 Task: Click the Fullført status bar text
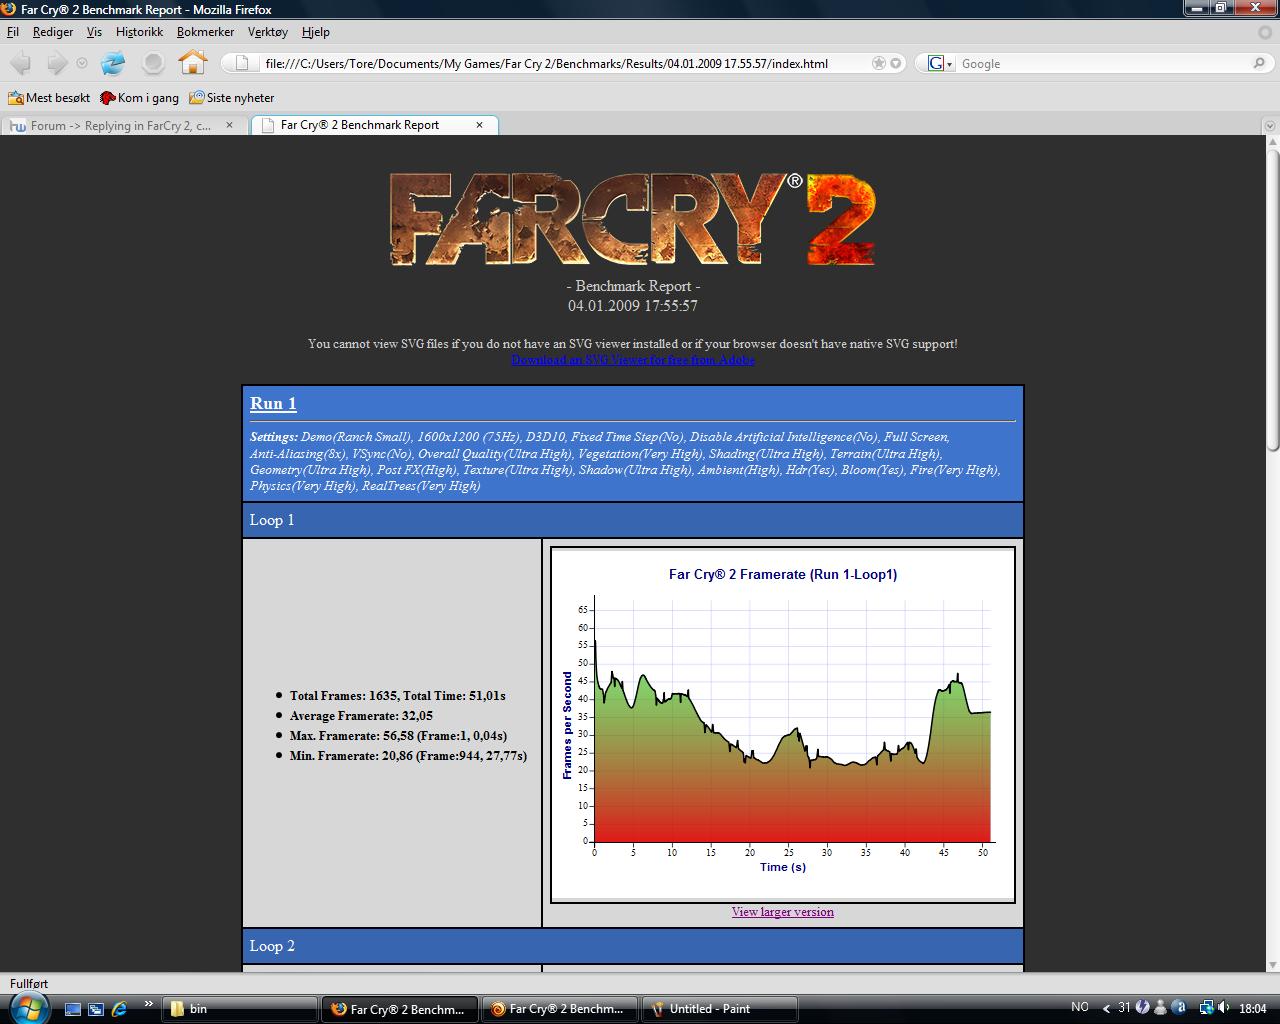[x=29, y=984]
